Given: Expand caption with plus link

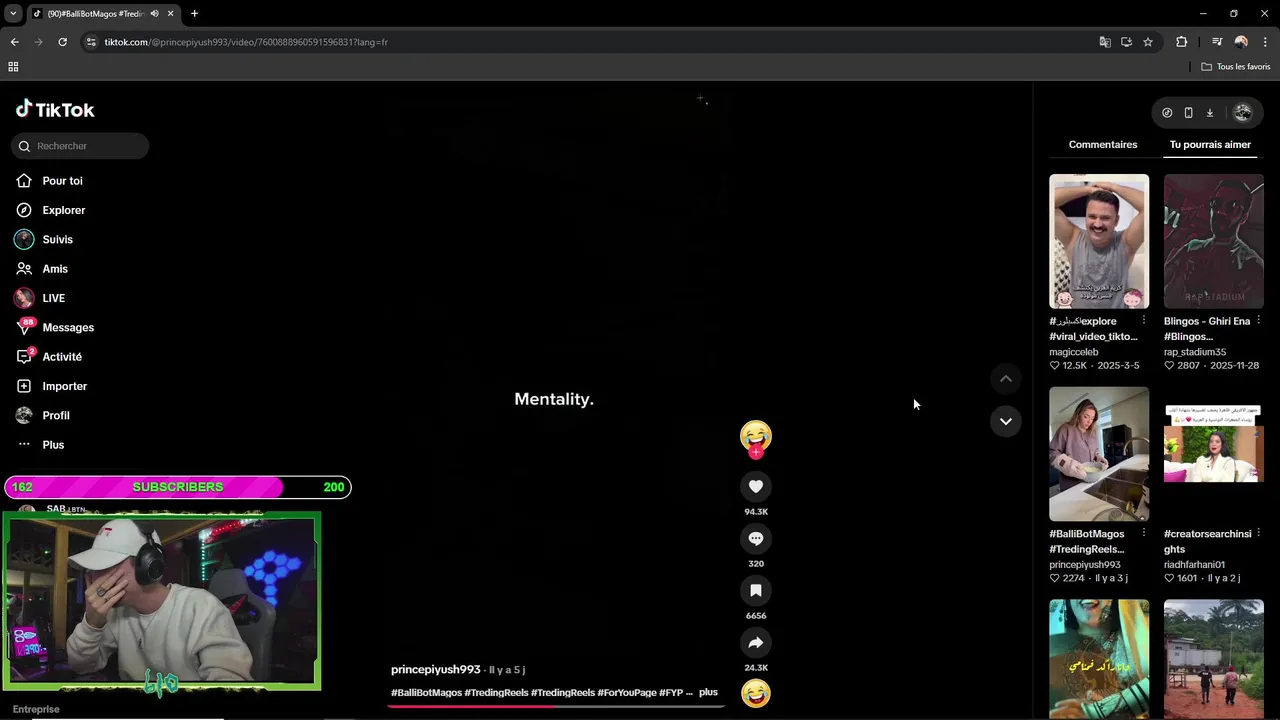Looking at the screenshot, I should (708, 692).
